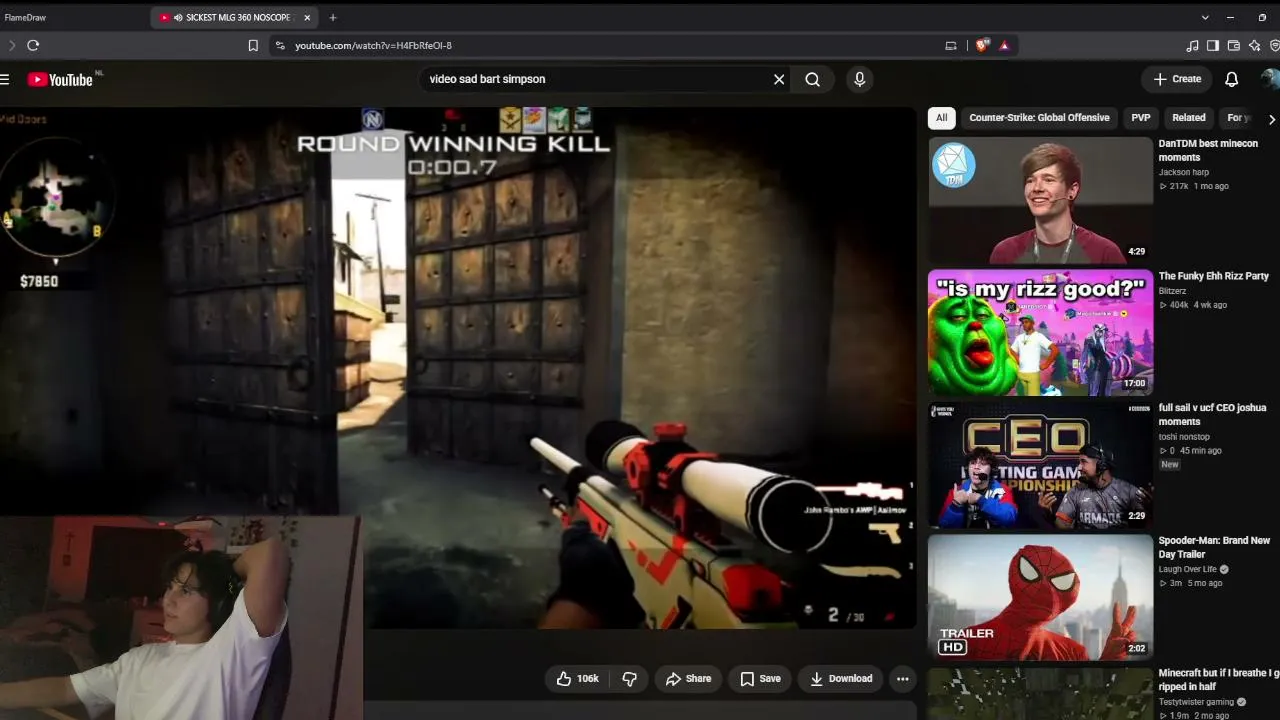1280x720 pixels.
Task: Show more filter chips with right arrow
Action: [1271, 119]
